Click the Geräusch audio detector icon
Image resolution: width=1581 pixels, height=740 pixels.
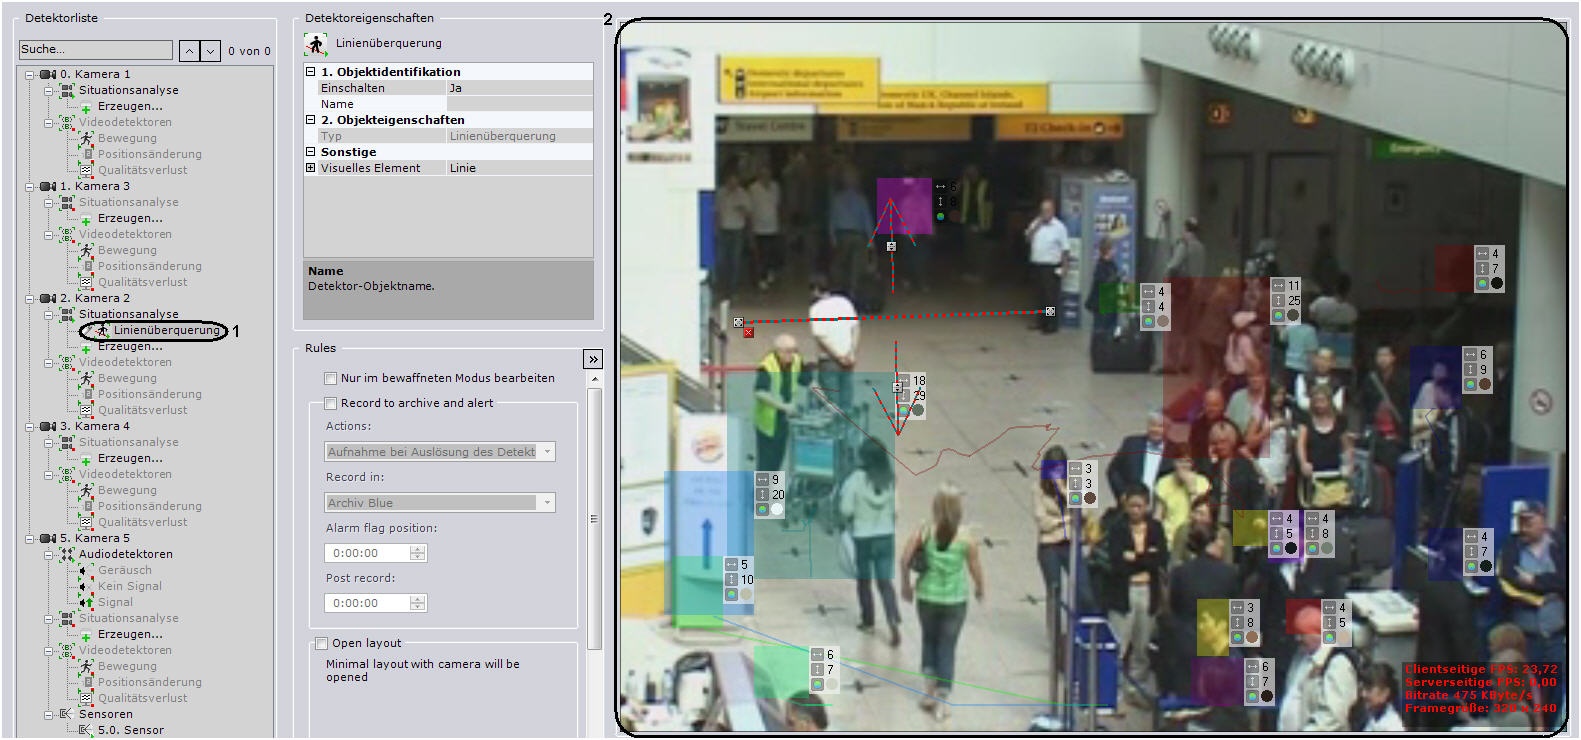tap(87, 570)
